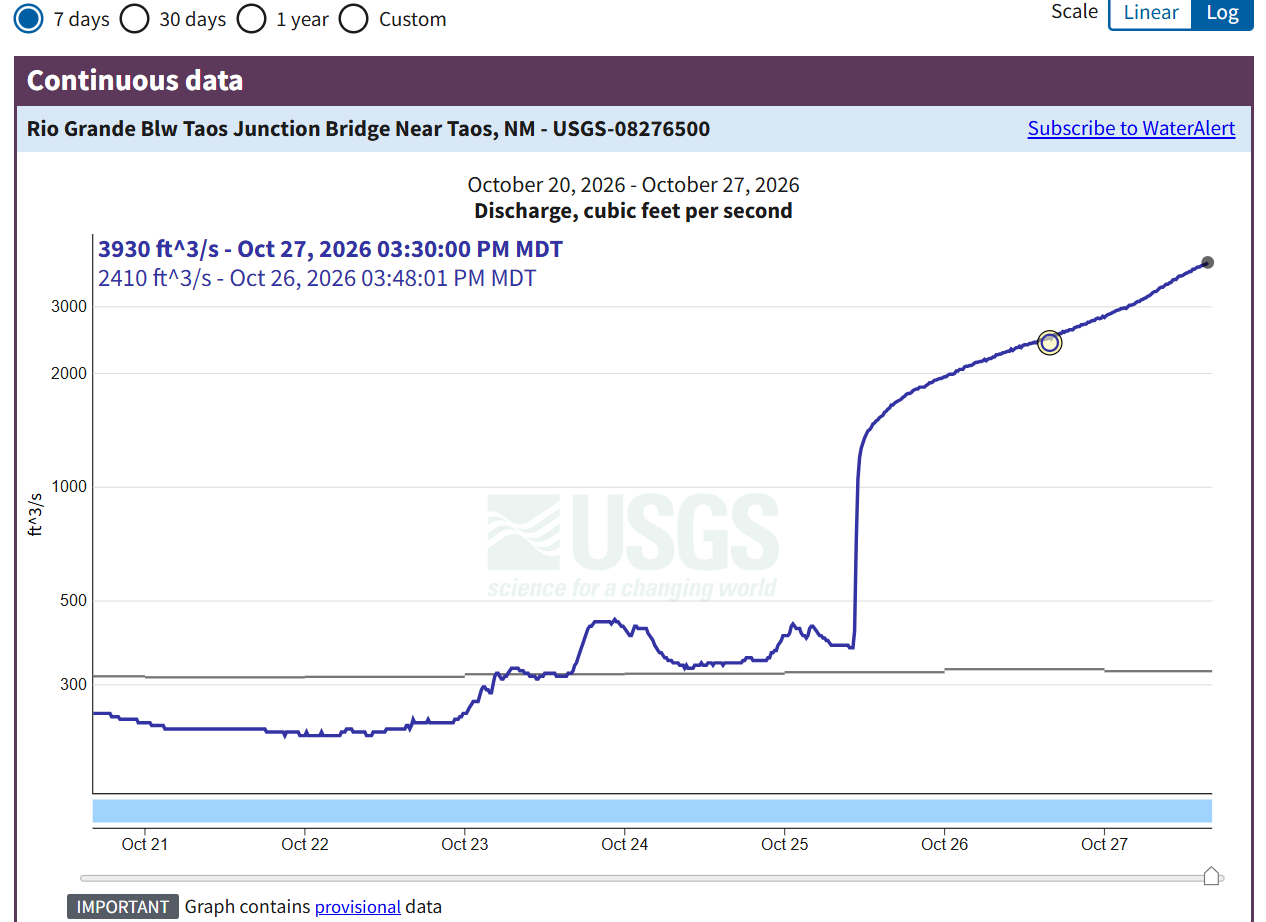Click the 500 y-axis tick label

click(x=74, y=601)
